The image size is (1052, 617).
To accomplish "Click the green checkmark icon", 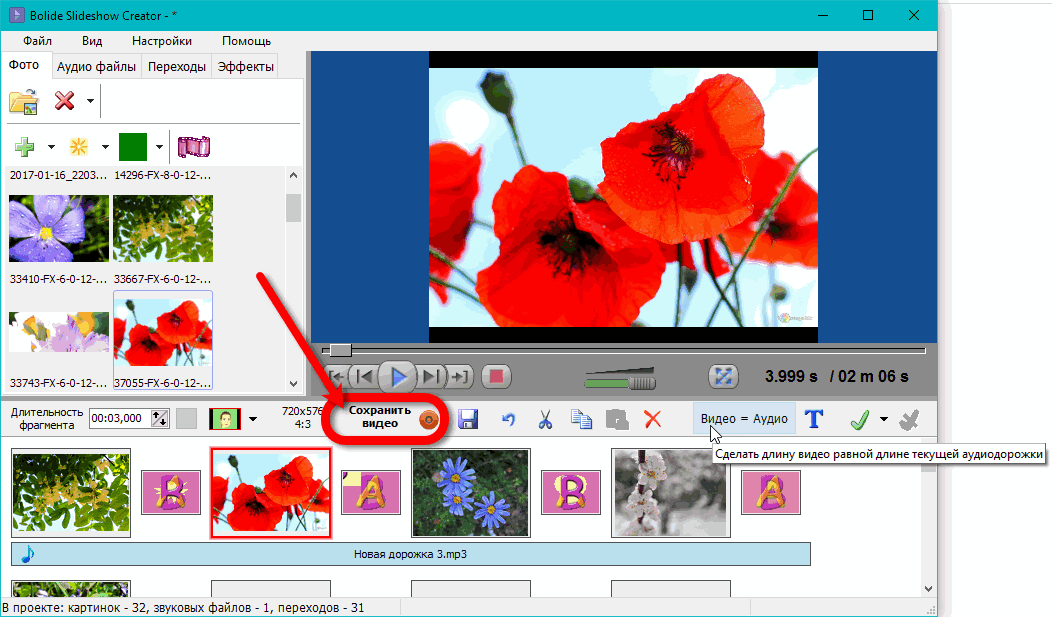I will (859, 419).
